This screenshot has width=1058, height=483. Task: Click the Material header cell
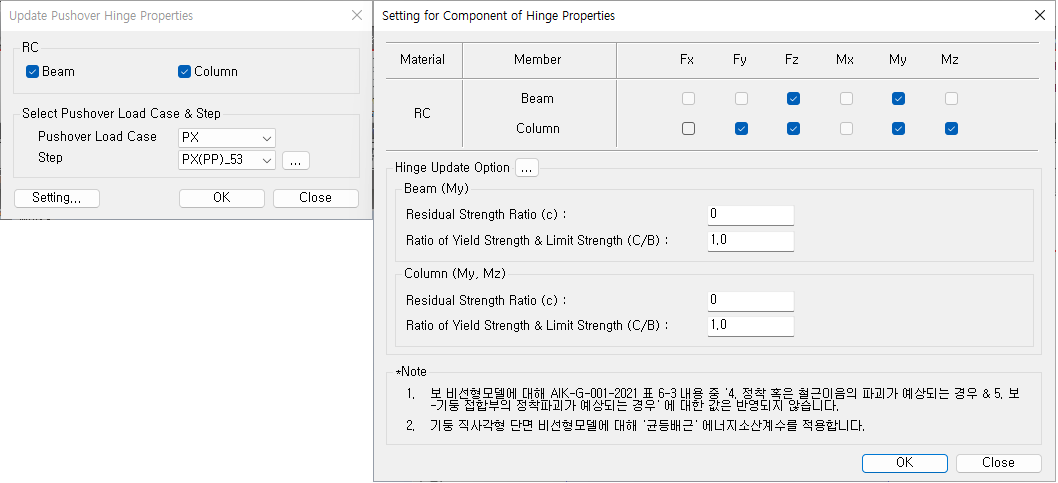(x=422, y=59)
